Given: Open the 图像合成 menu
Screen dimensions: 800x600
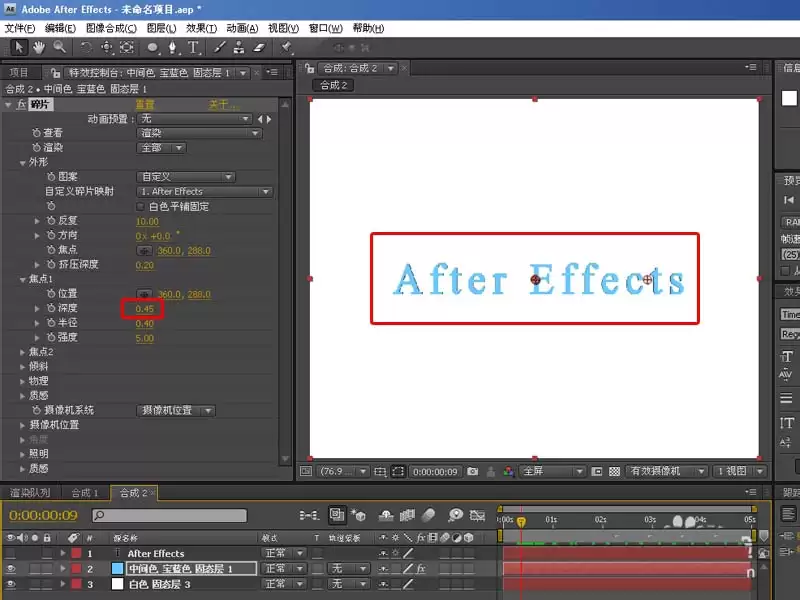Looking at the screenshot, I should 111,28.
